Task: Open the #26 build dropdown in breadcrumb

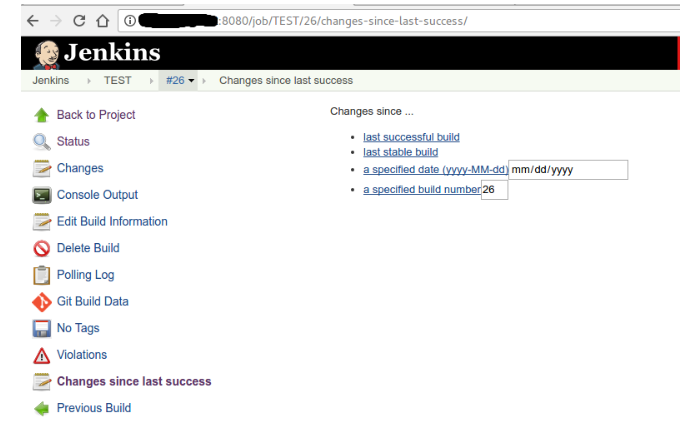Action: (191, 81)
